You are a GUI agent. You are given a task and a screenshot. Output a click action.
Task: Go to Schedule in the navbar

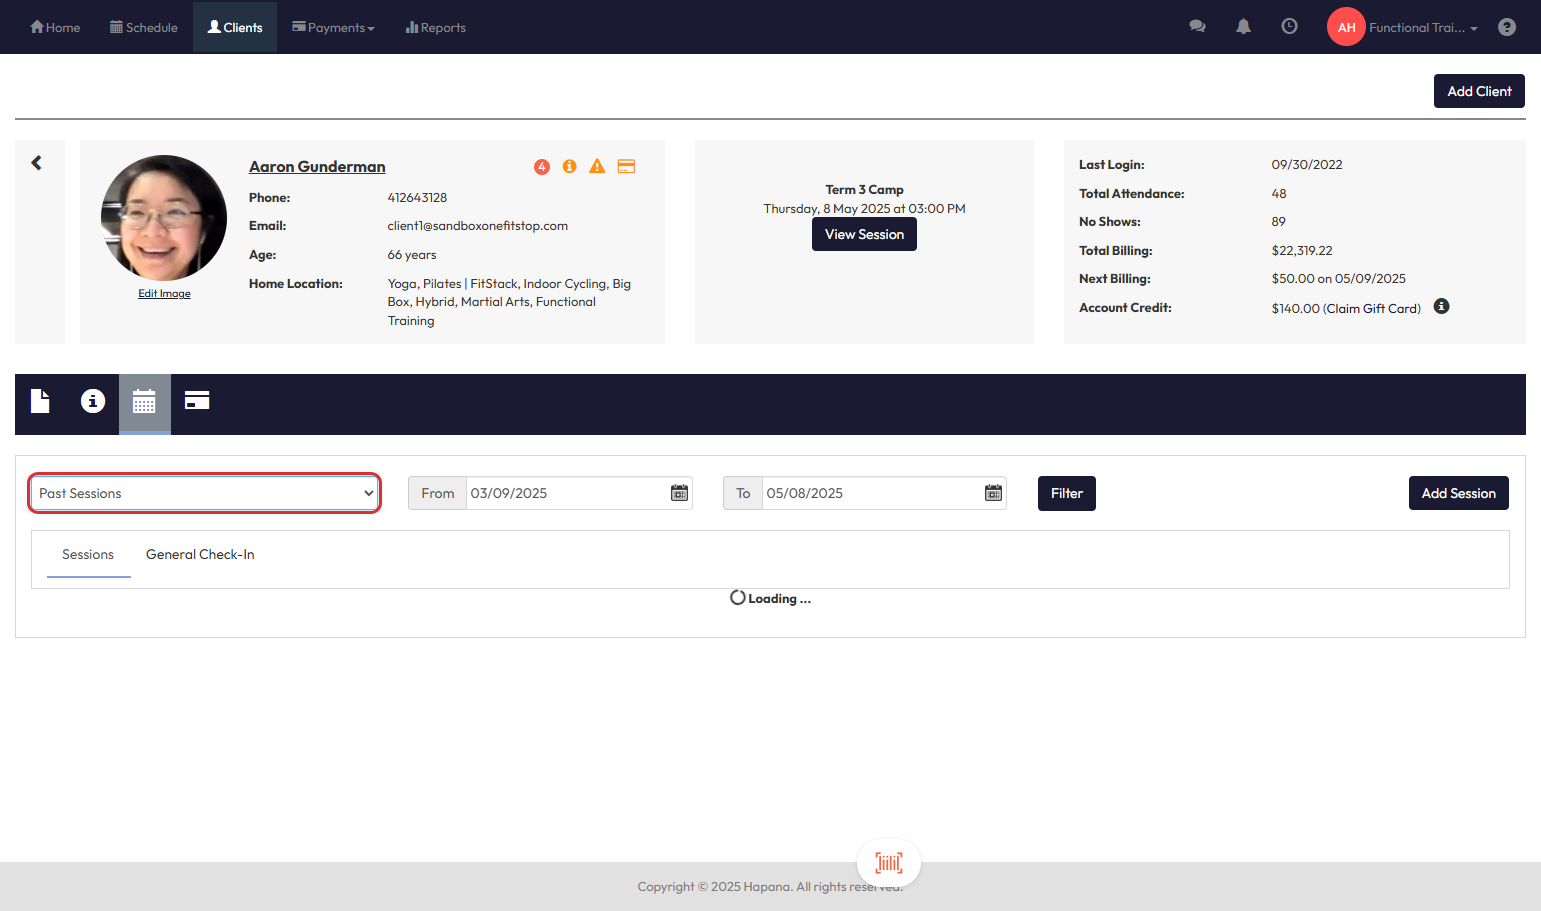pyautogui.click(x=144, y=28)
